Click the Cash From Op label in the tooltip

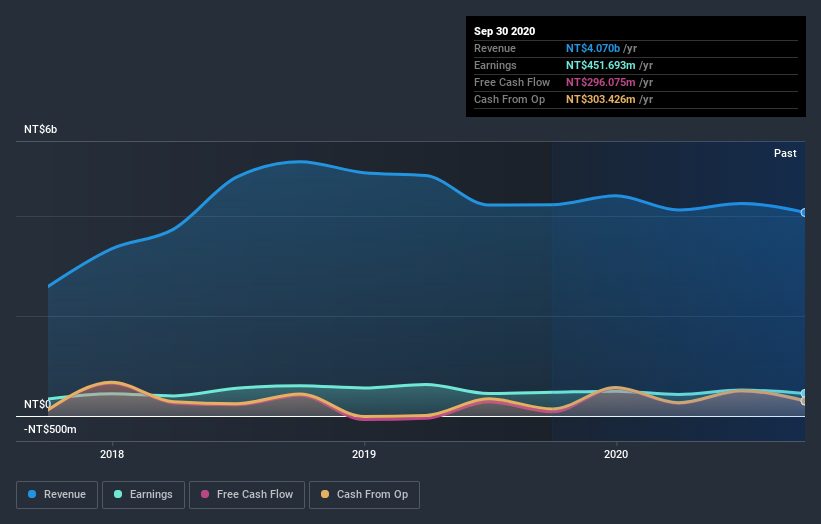(509, 99)
